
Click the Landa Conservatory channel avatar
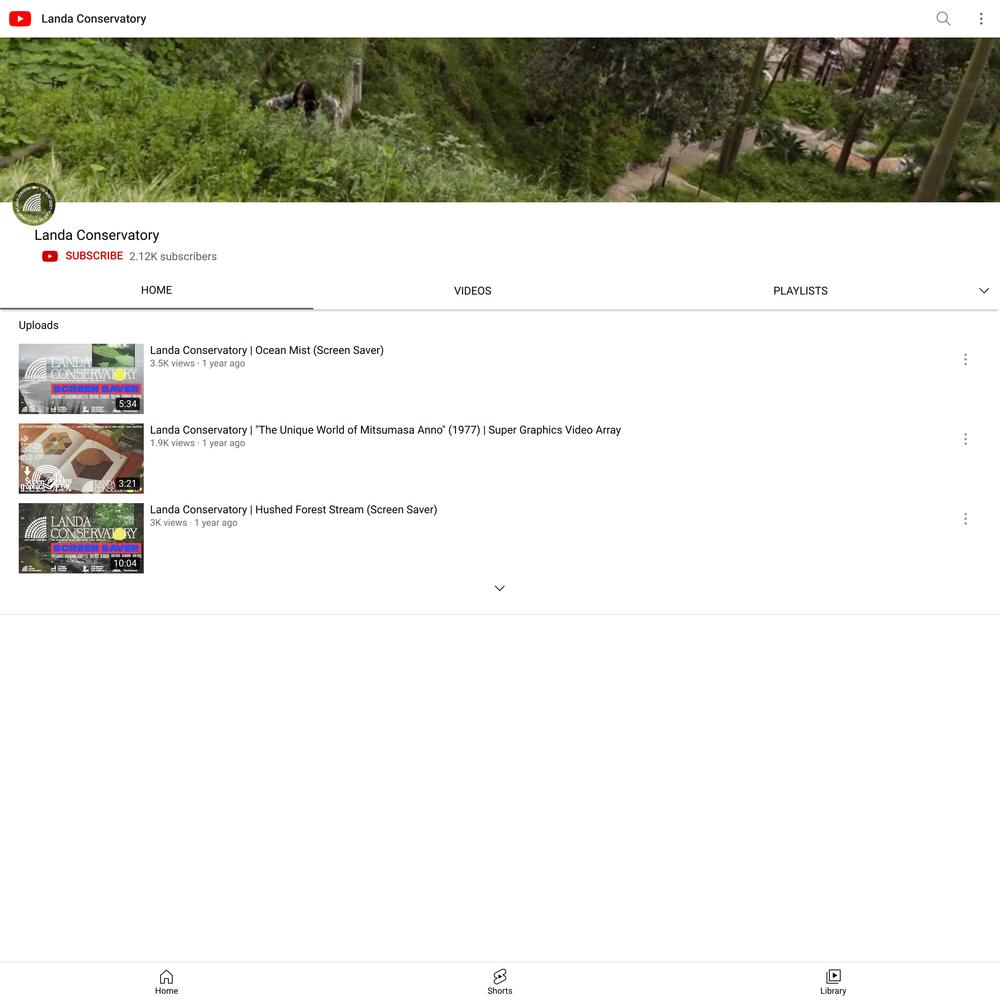click(34, 204)
